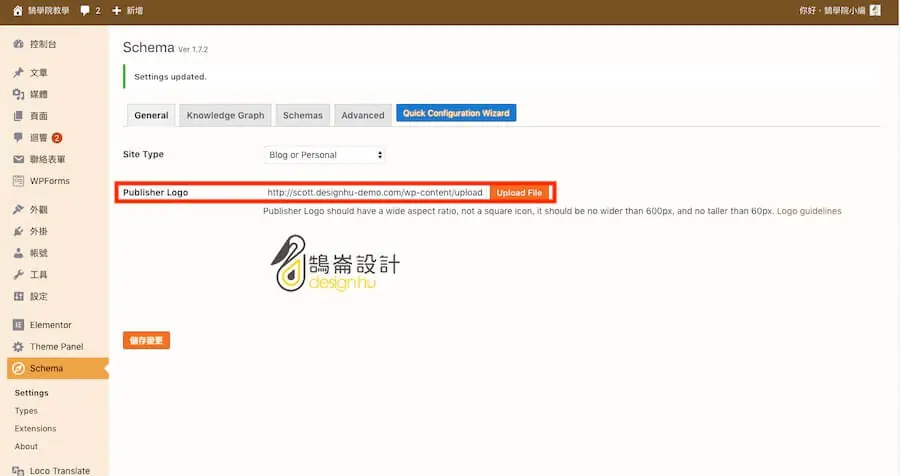This screenshot has width=900, height=476.
Task: Click the comments badge showing 2
Action: [57, 138]
